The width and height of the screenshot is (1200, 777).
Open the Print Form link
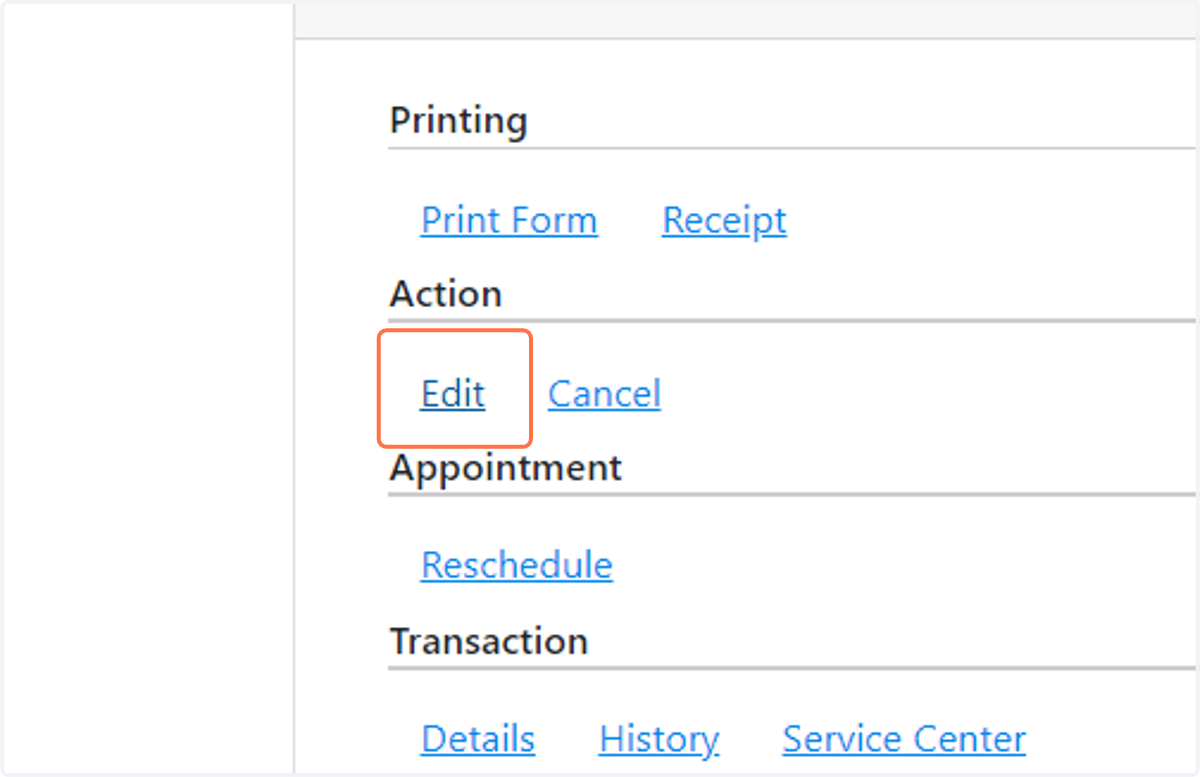tap(509, 220)
